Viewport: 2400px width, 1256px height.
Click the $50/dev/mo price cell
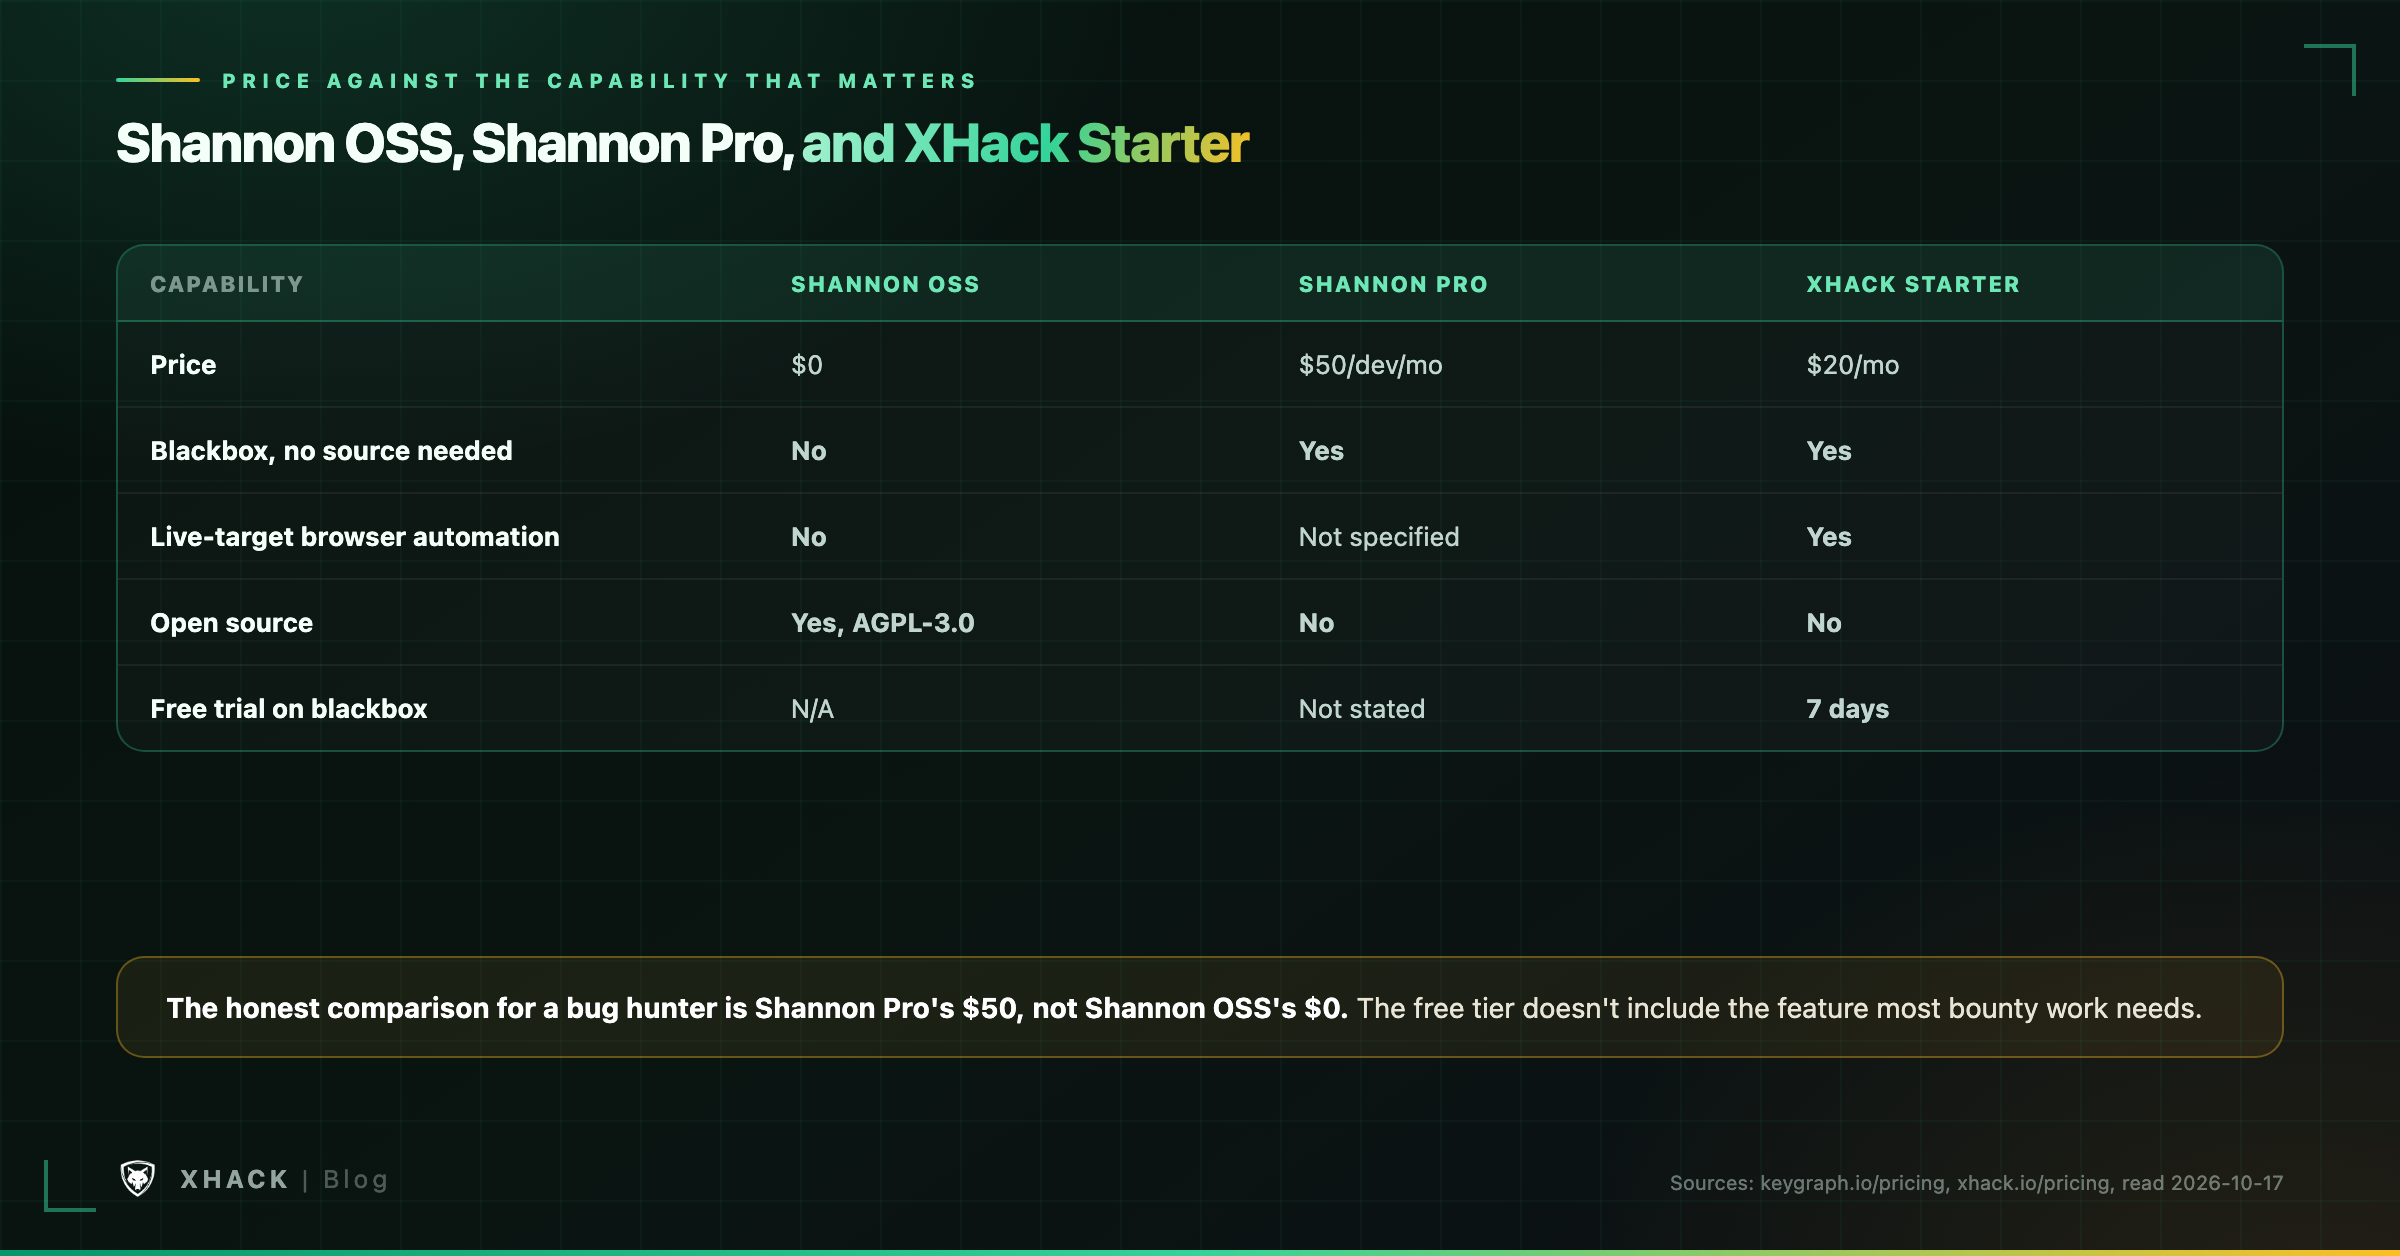[1370, 365]
